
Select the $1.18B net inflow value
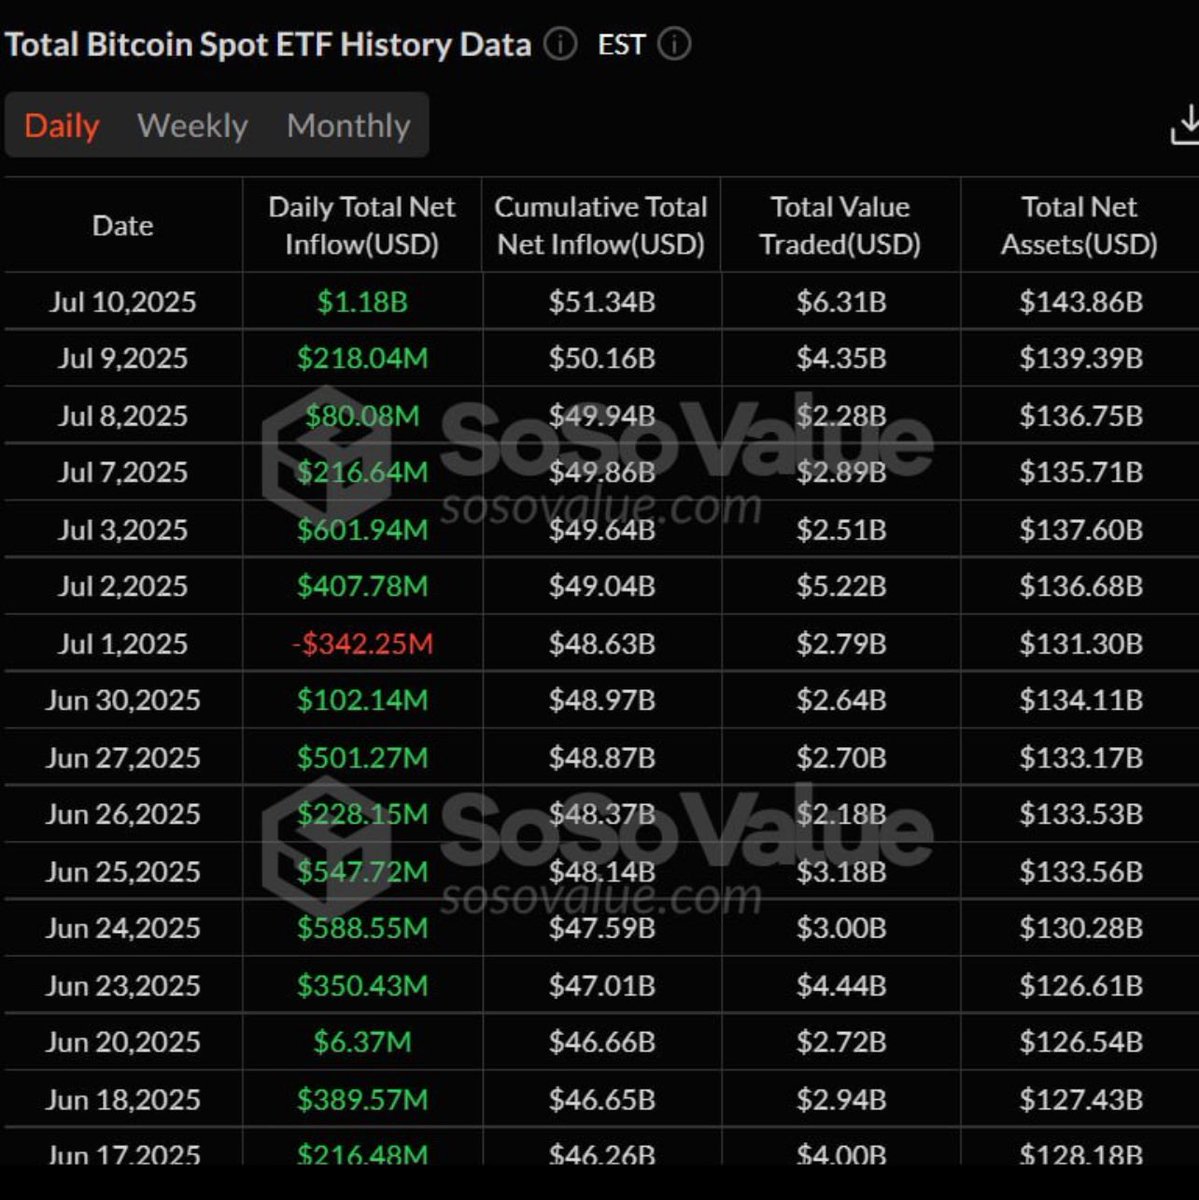tap(362, 302)
